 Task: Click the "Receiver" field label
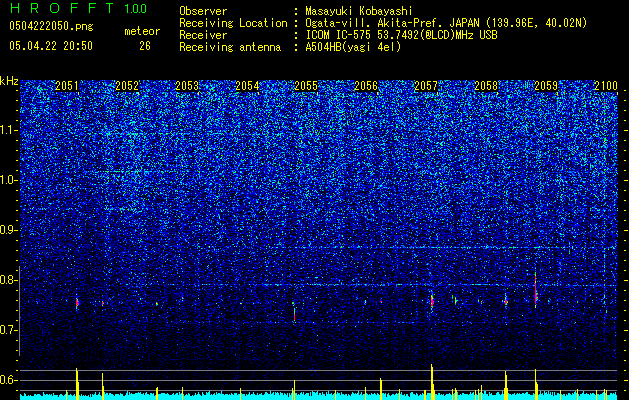pyautogui.click(x=203, y=35)
